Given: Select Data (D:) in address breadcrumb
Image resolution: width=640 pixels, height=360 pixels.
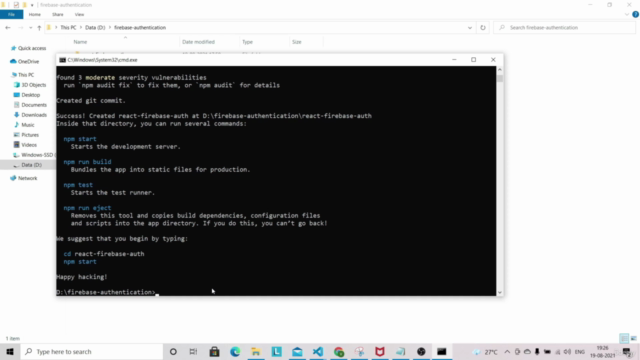Looking at the screenshot, I should tap(95, 27).
